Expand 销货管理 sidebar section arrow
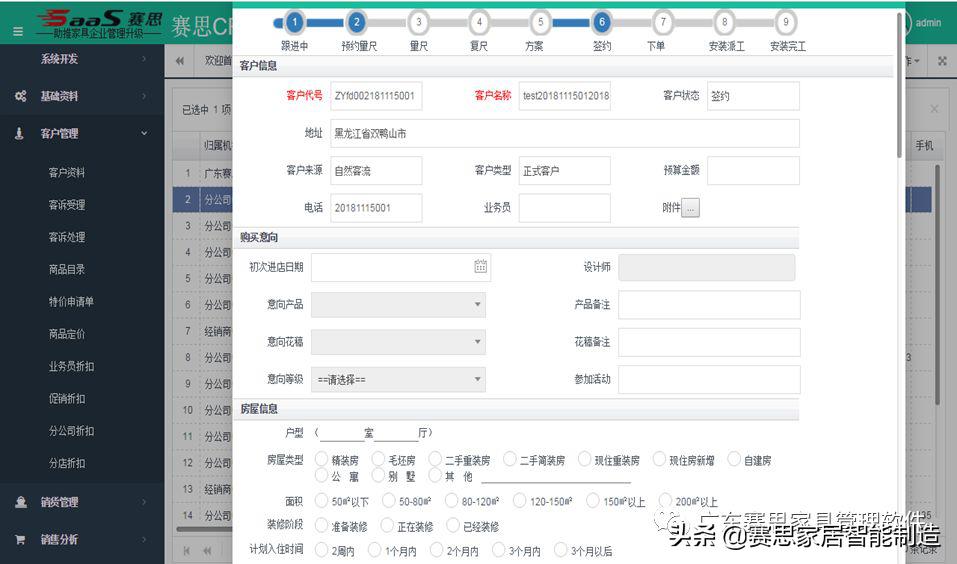957x564 pixels. pos(145,502)
